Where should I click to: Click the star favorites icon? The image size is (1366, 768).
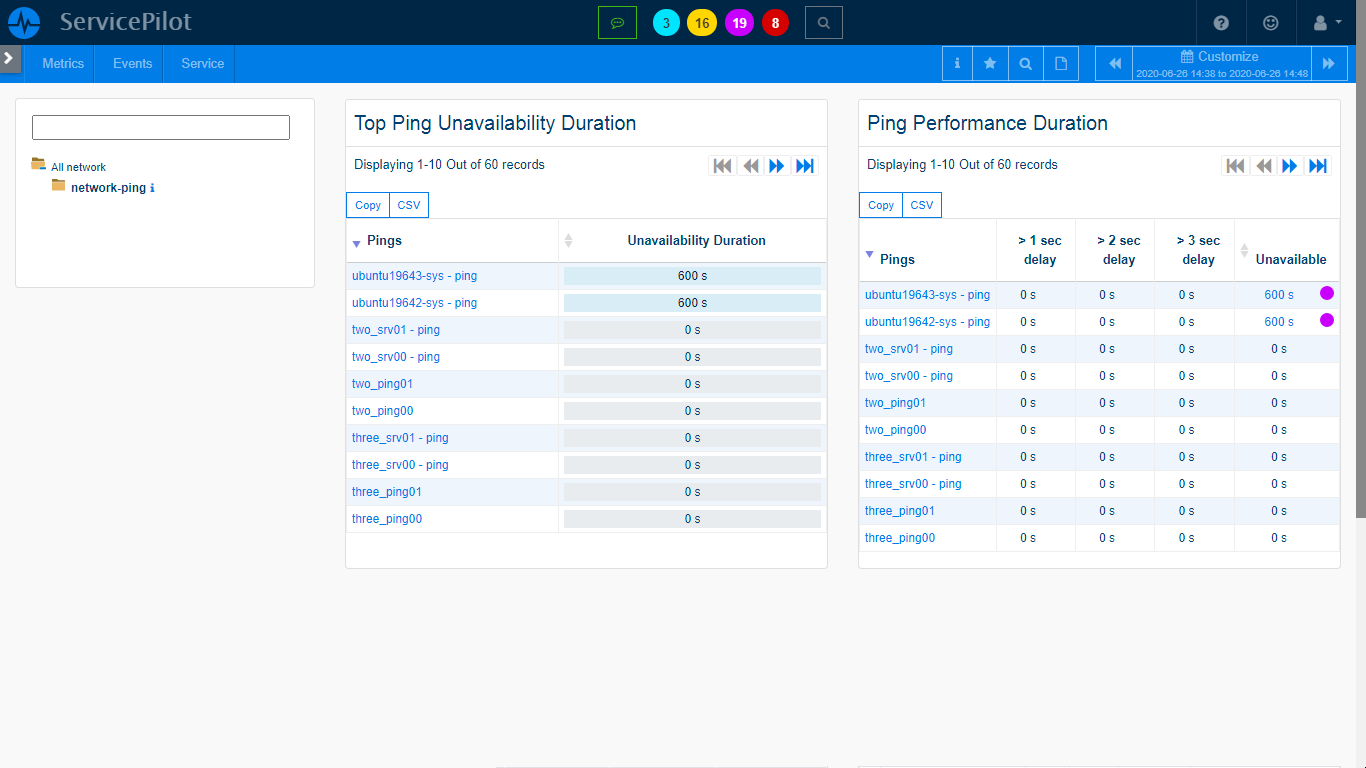990,63
